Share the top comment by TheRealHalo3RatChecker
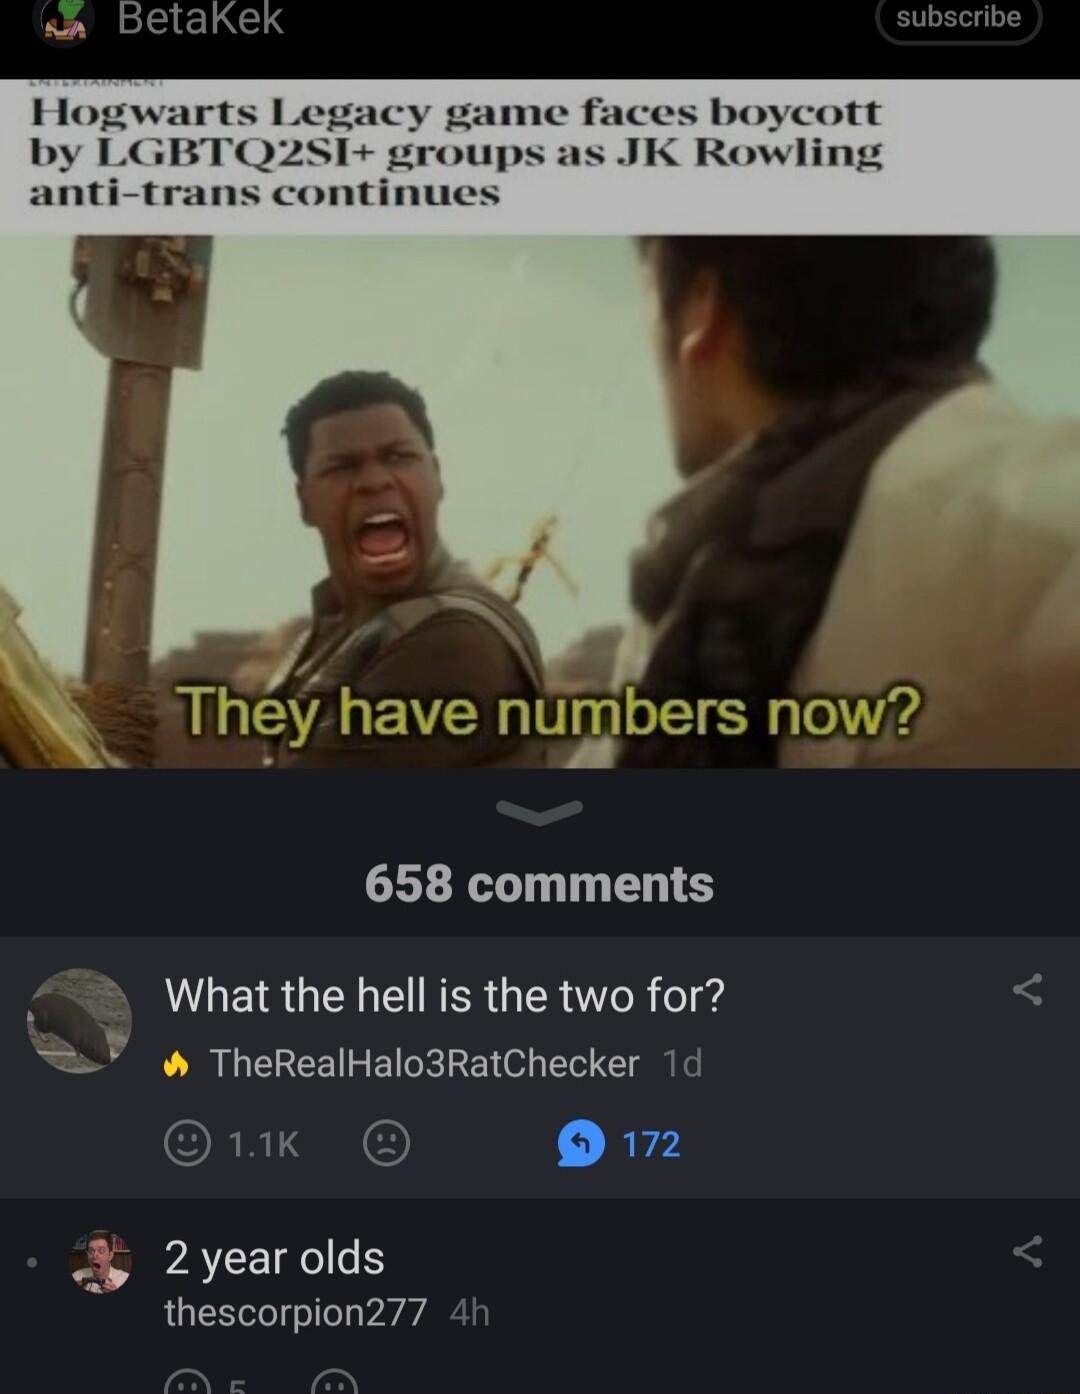 1027,990
